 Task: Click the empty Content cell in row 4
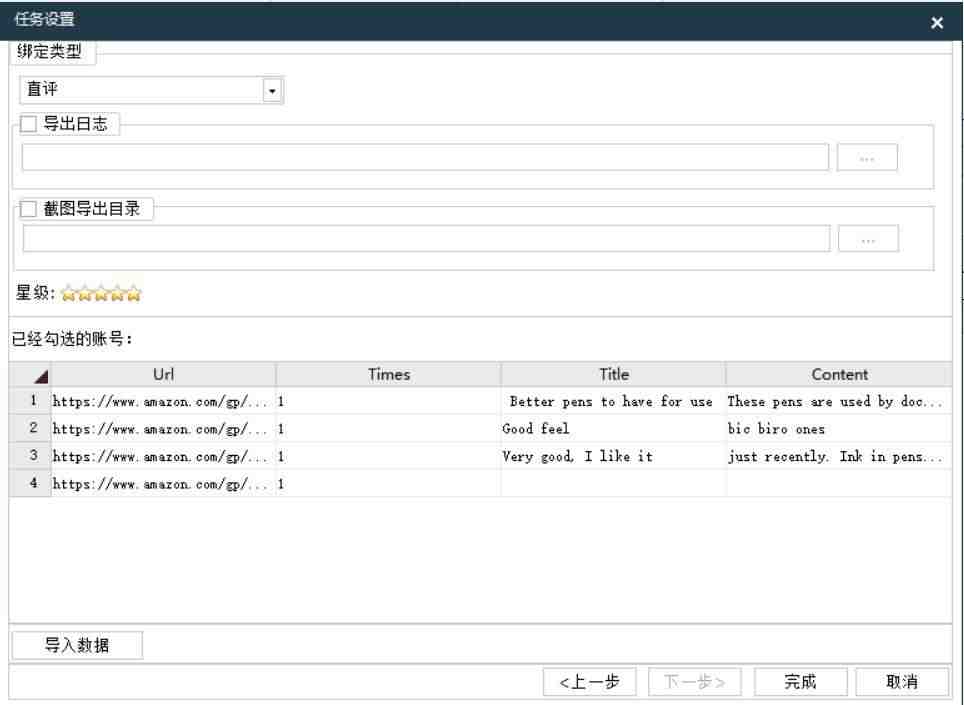click(x=839, y=484)
